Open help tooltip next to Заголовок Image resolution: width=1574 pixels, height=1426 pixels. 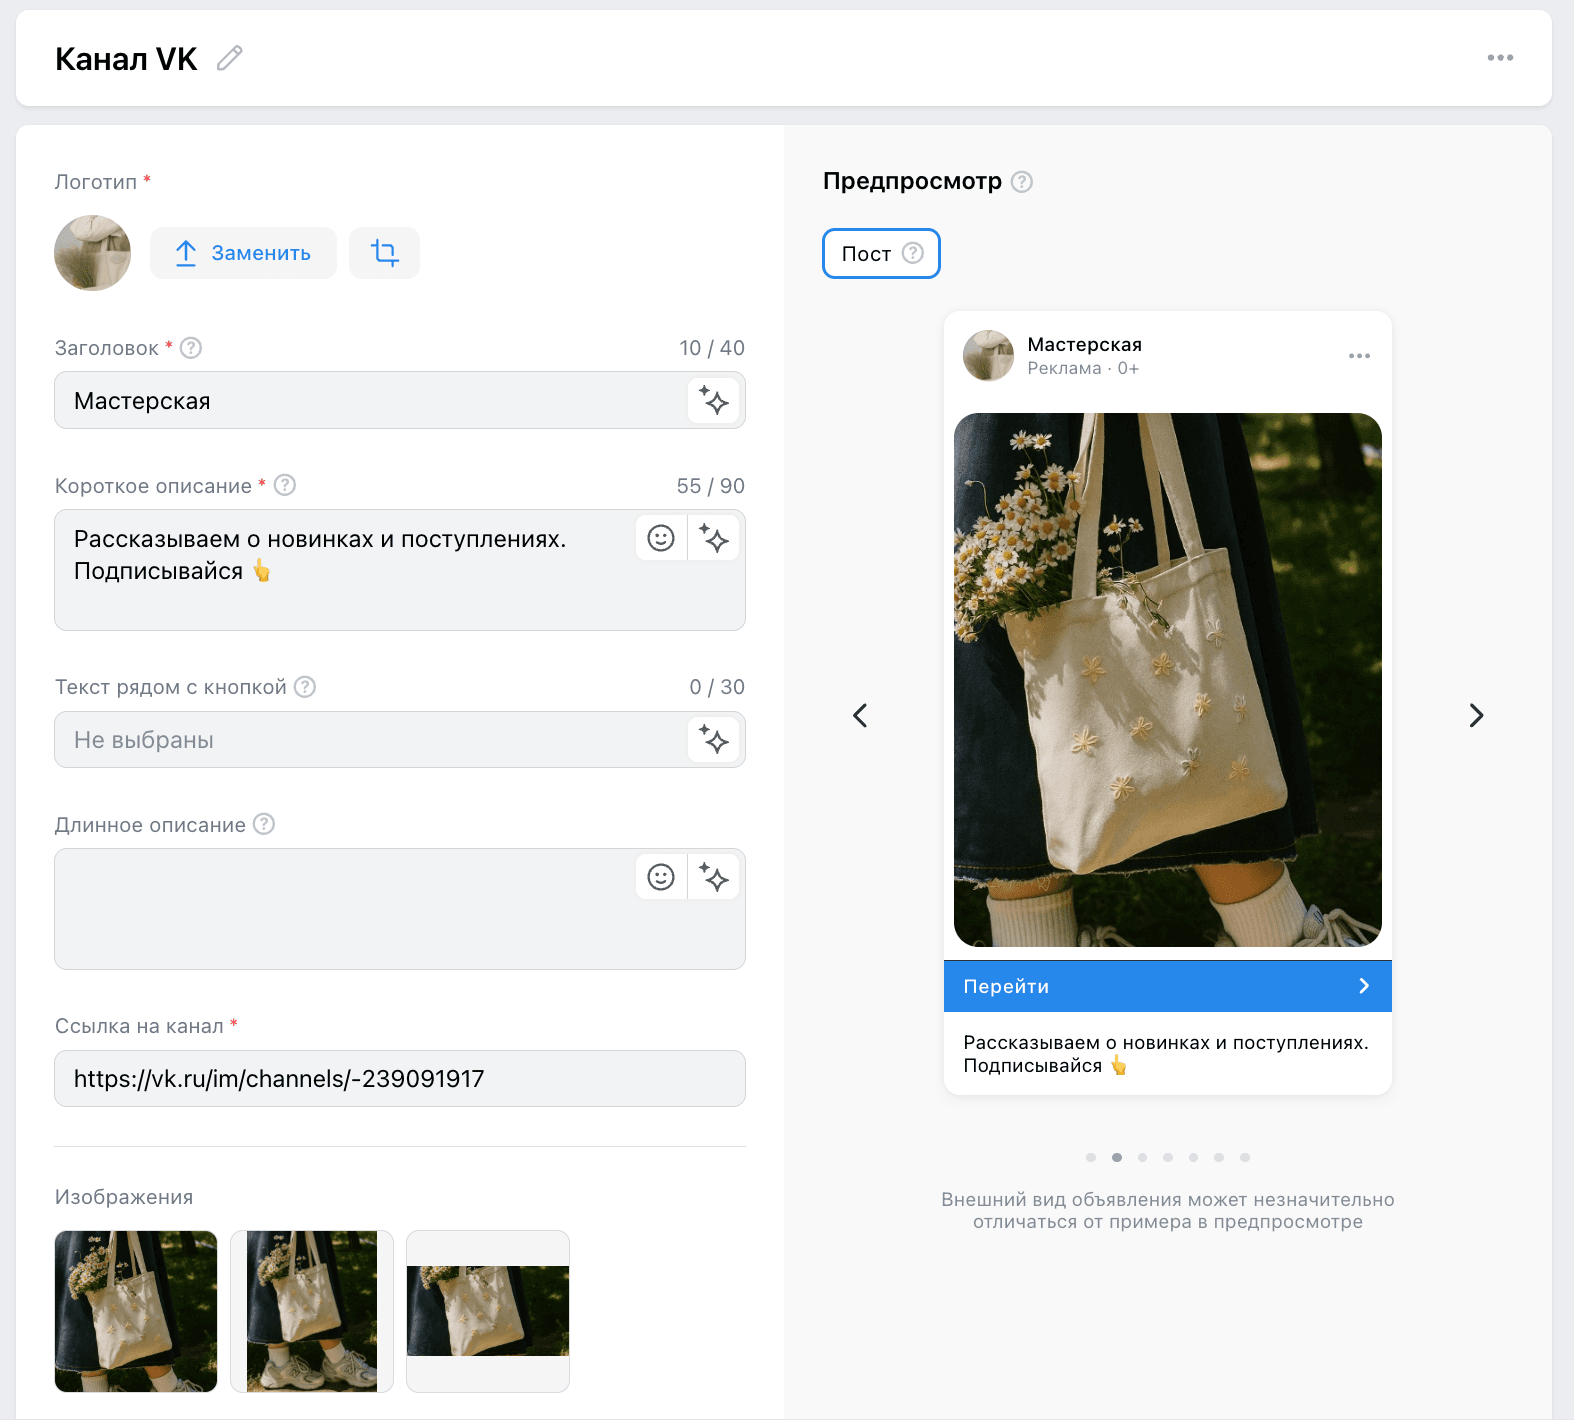point(191,348)
